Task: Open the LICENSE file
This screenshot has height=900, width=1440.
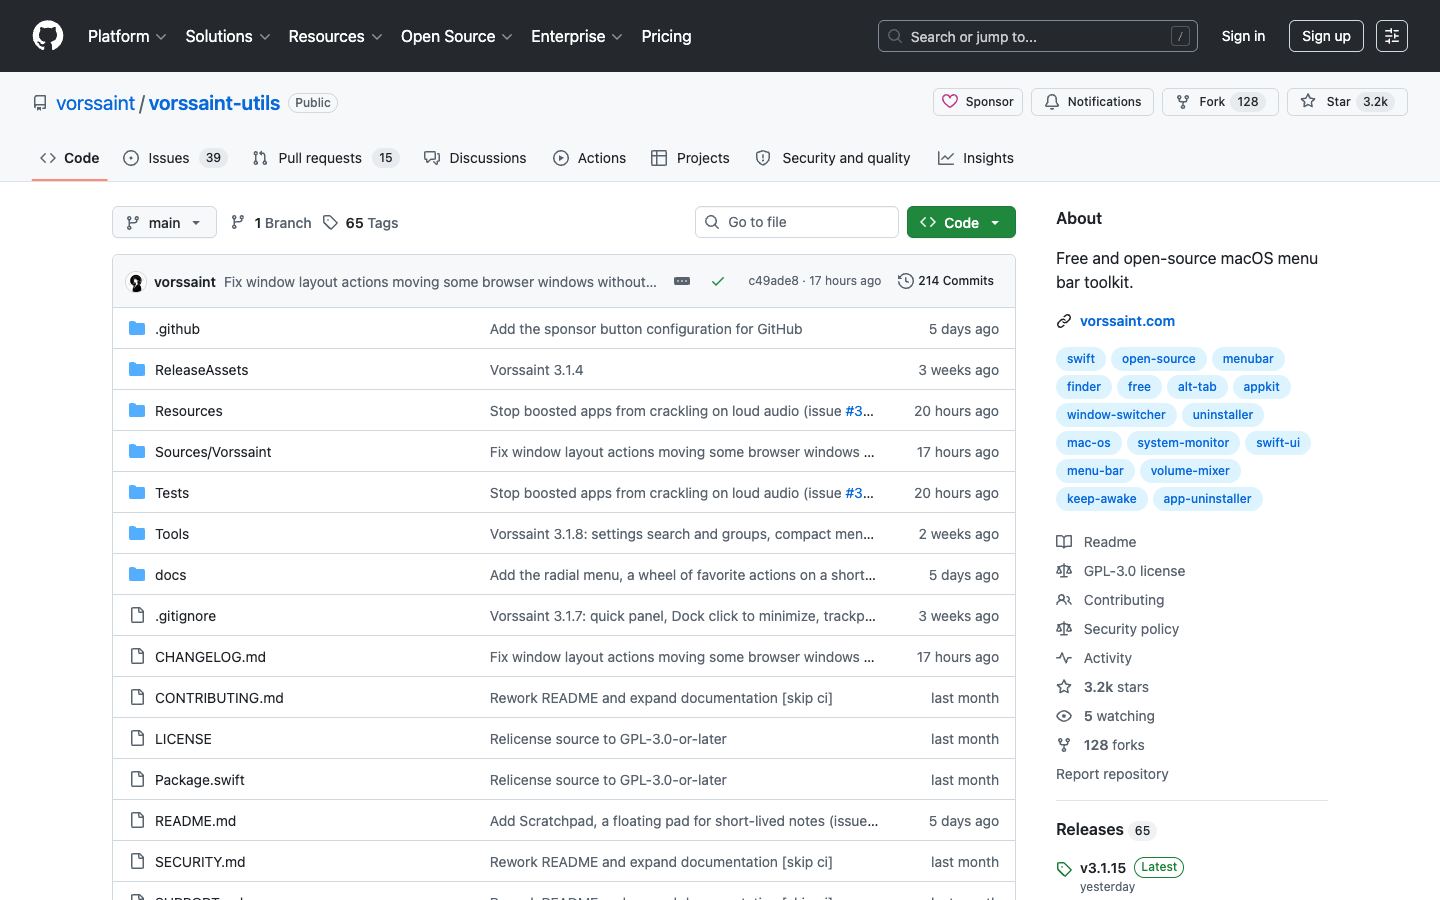Action: (x=183, y=739)
